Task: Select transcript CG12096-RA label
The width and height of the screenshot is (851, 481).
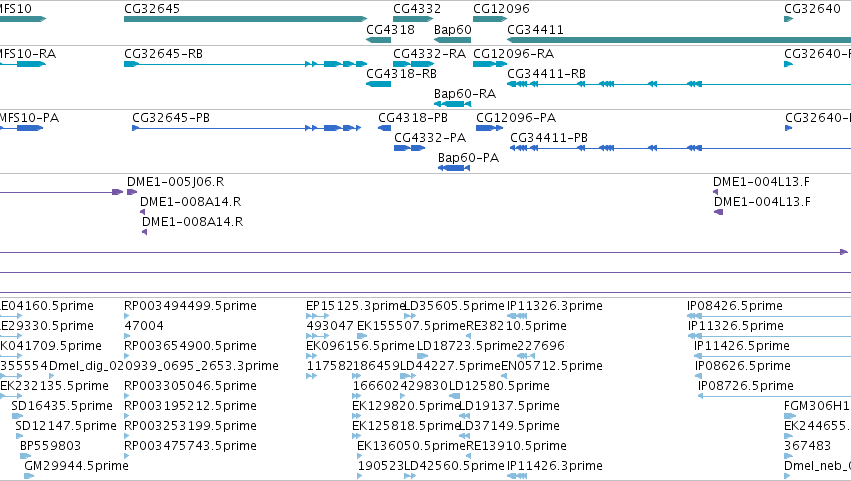Action: (x=513, y=54)
